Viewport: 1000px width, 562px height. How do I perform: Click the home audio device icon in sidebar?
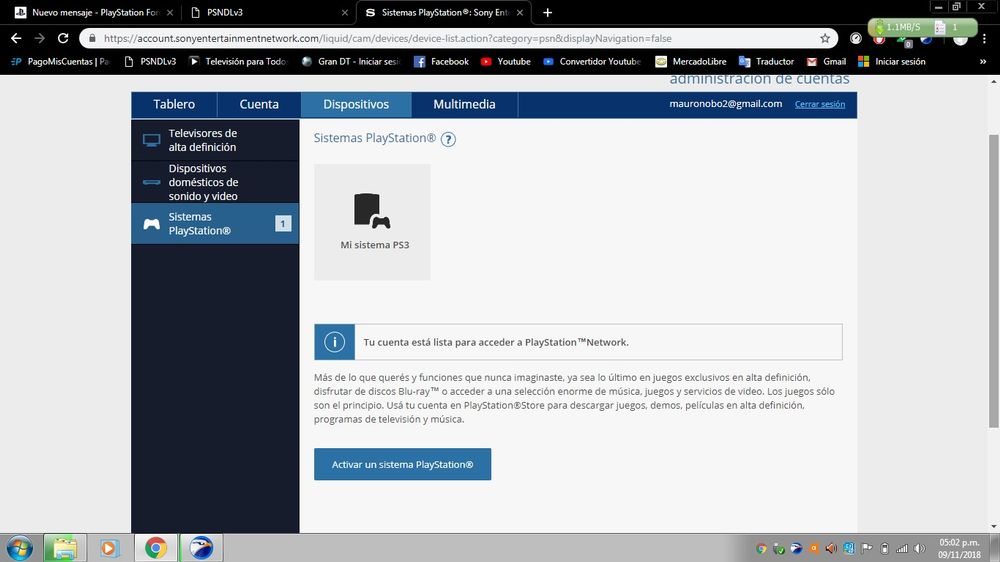(x=152, y=182)
